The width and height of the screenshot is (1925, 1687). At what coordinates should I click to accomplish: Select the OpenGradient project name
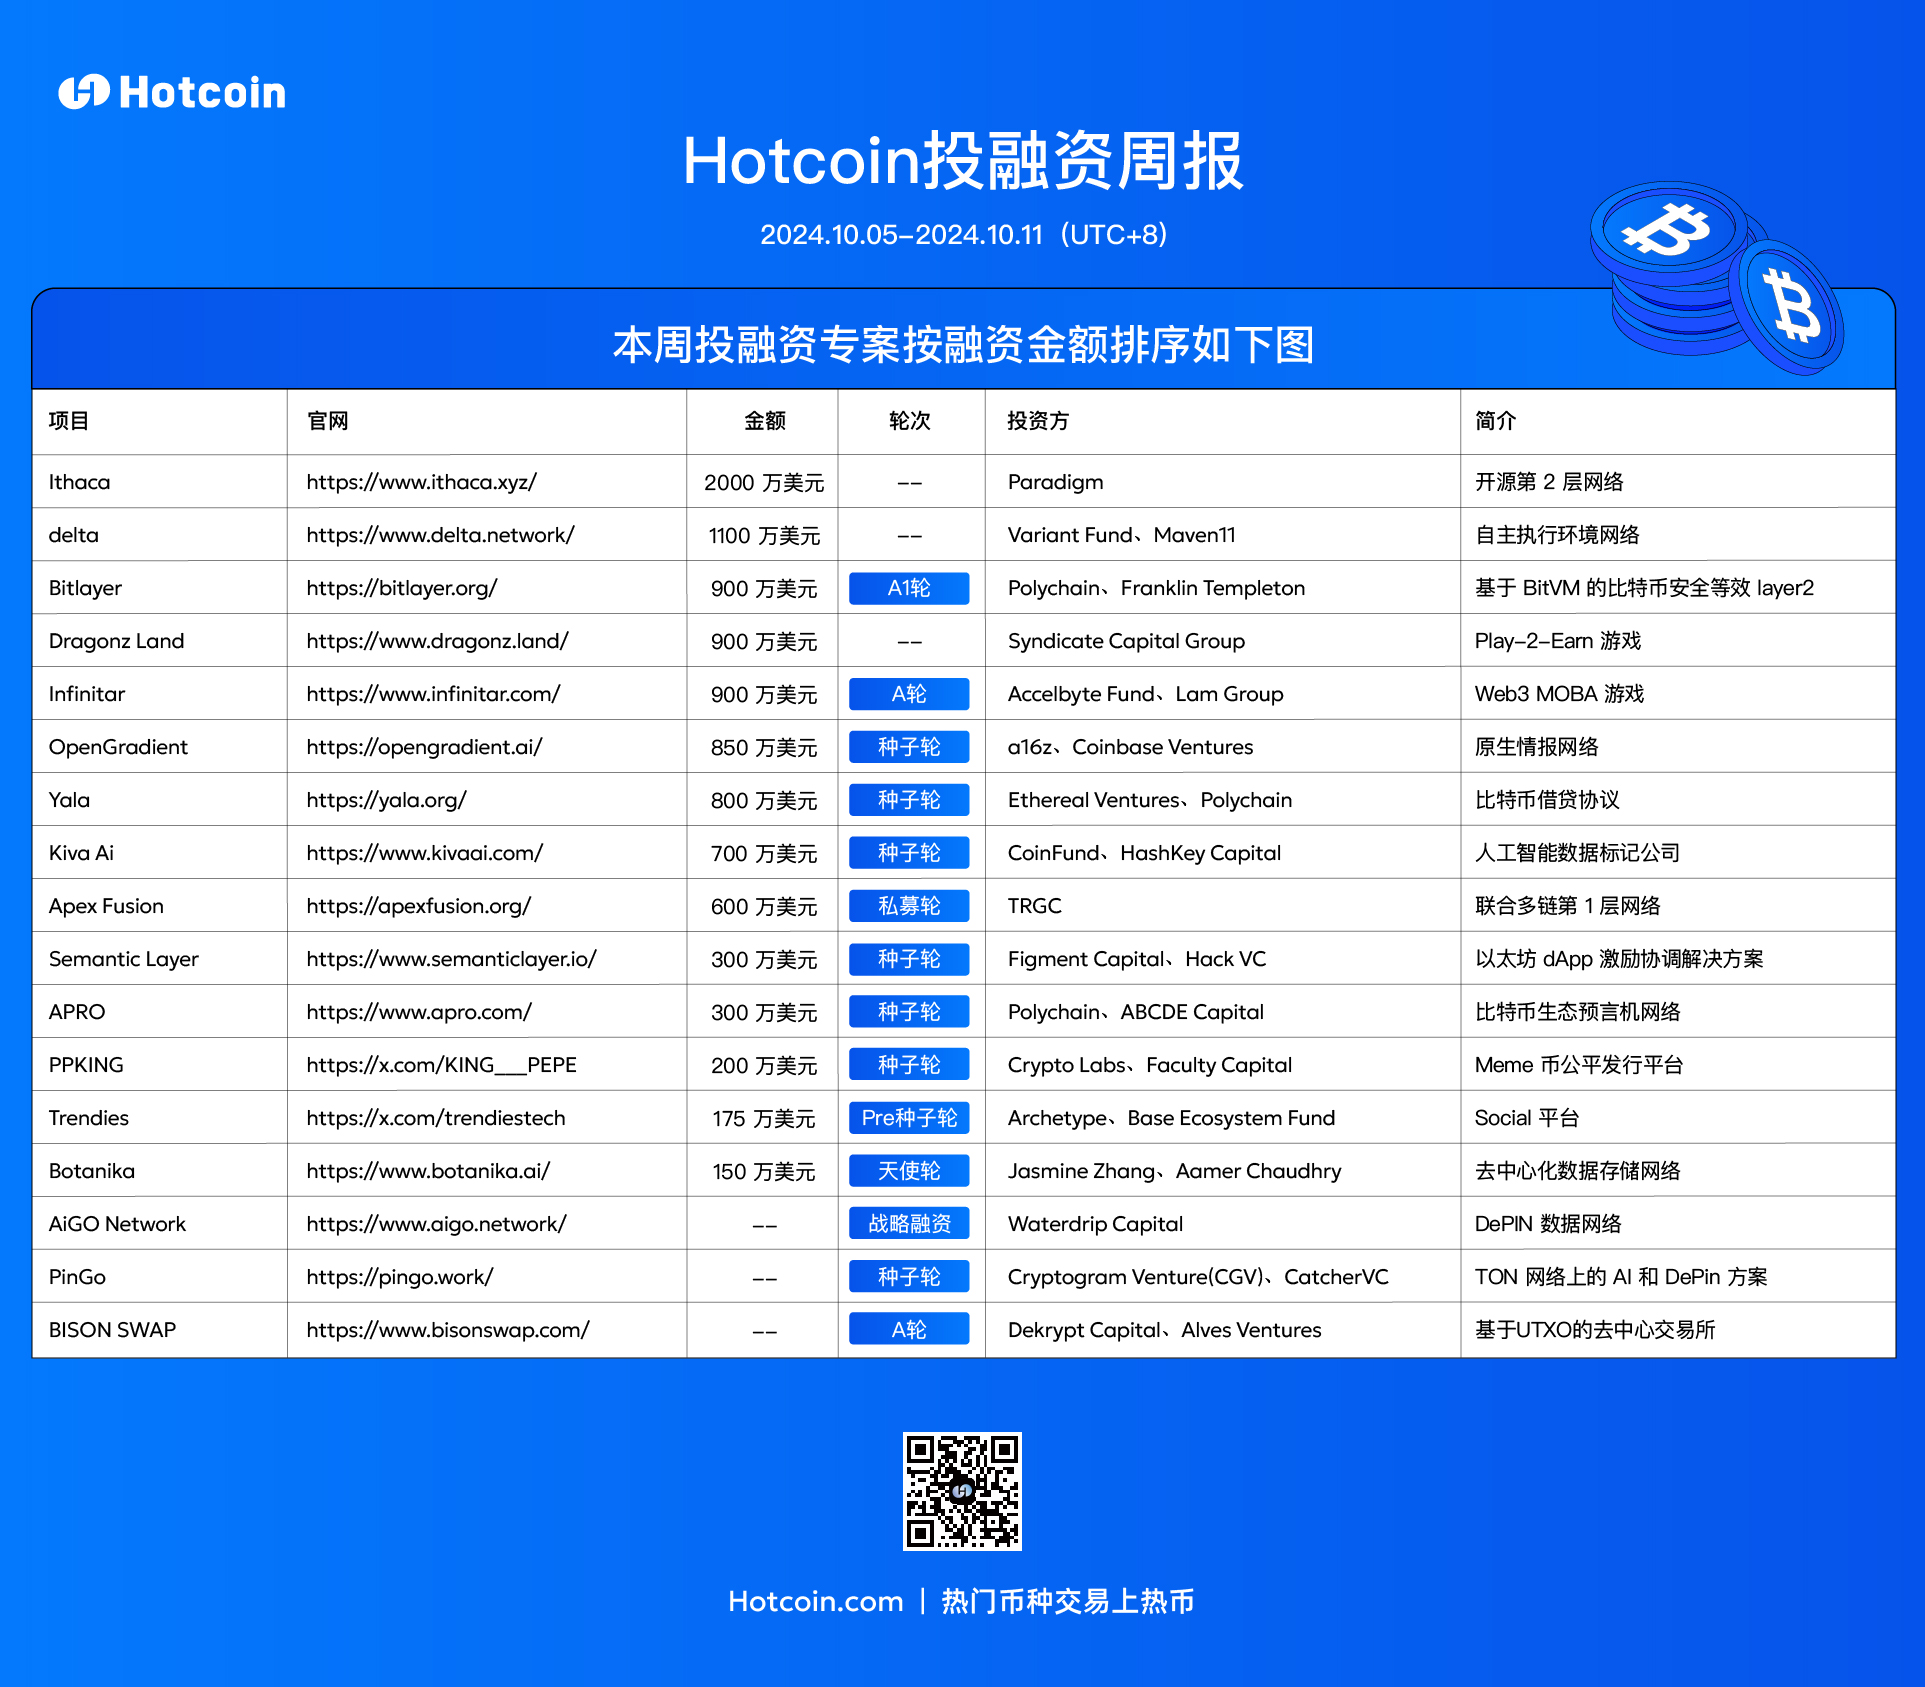click(x=118, y=747)
